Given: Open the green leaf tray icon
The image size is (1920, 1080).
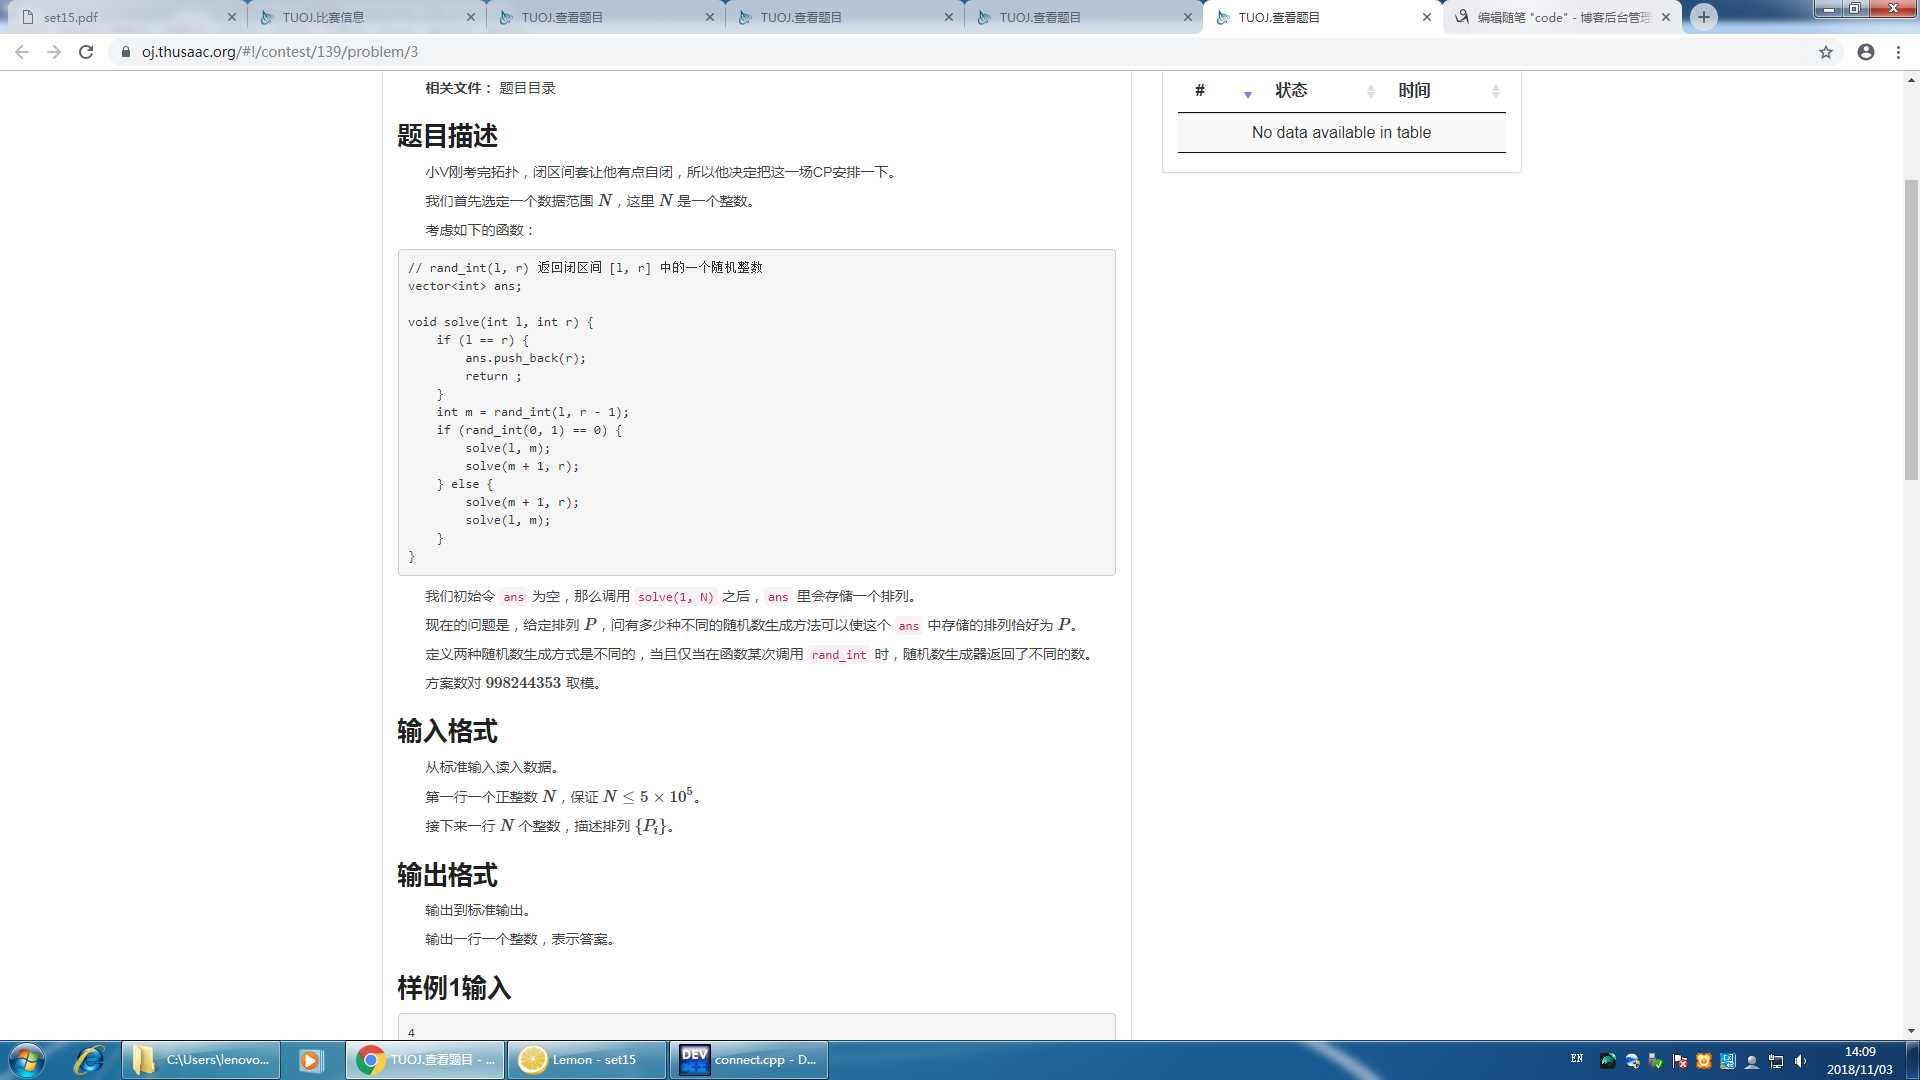Looking at the screenshot, I should pyautogui.click(x=1608, y=1061).
